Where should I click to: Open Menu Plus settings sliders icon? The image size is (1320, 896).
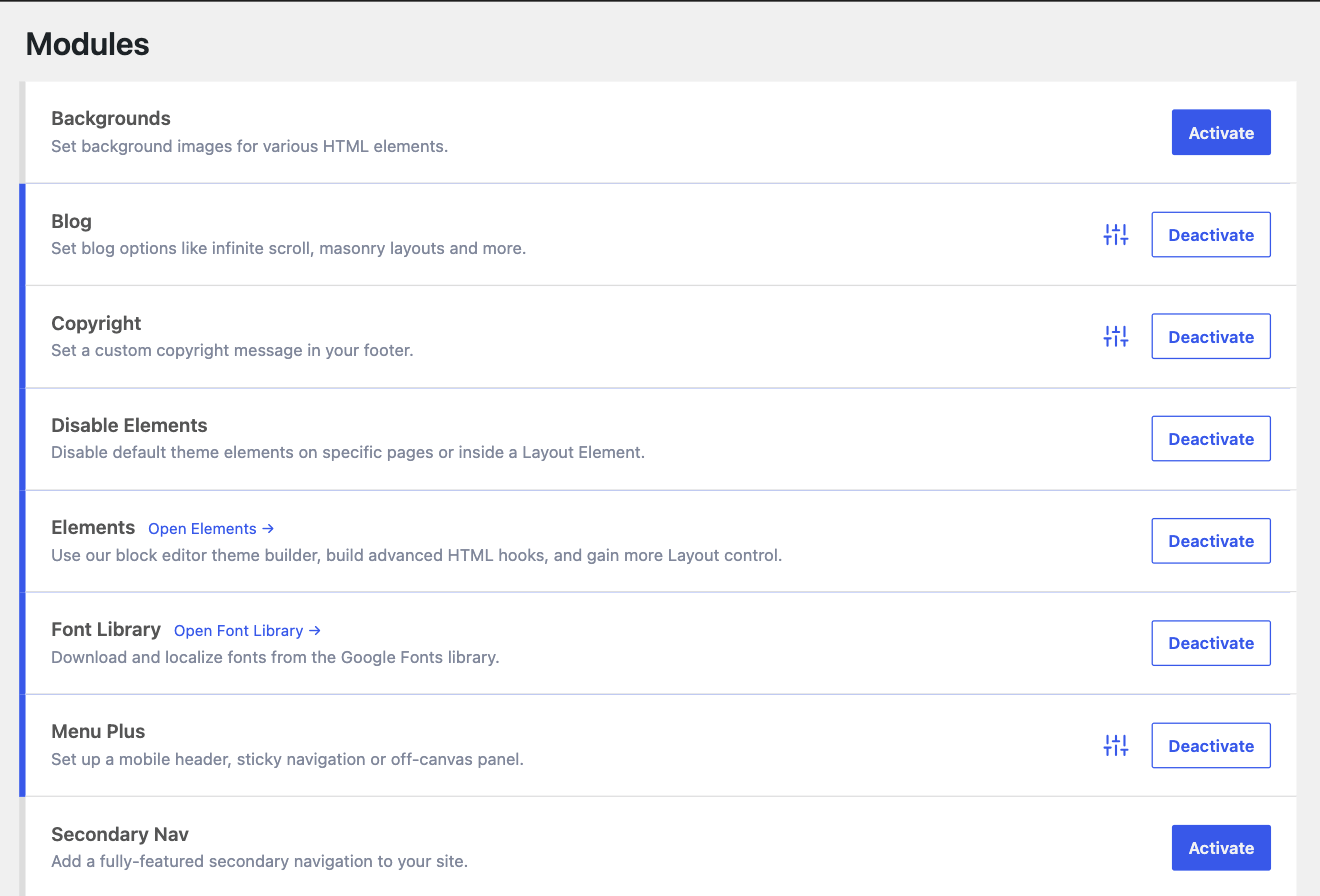coord(1116,746)
